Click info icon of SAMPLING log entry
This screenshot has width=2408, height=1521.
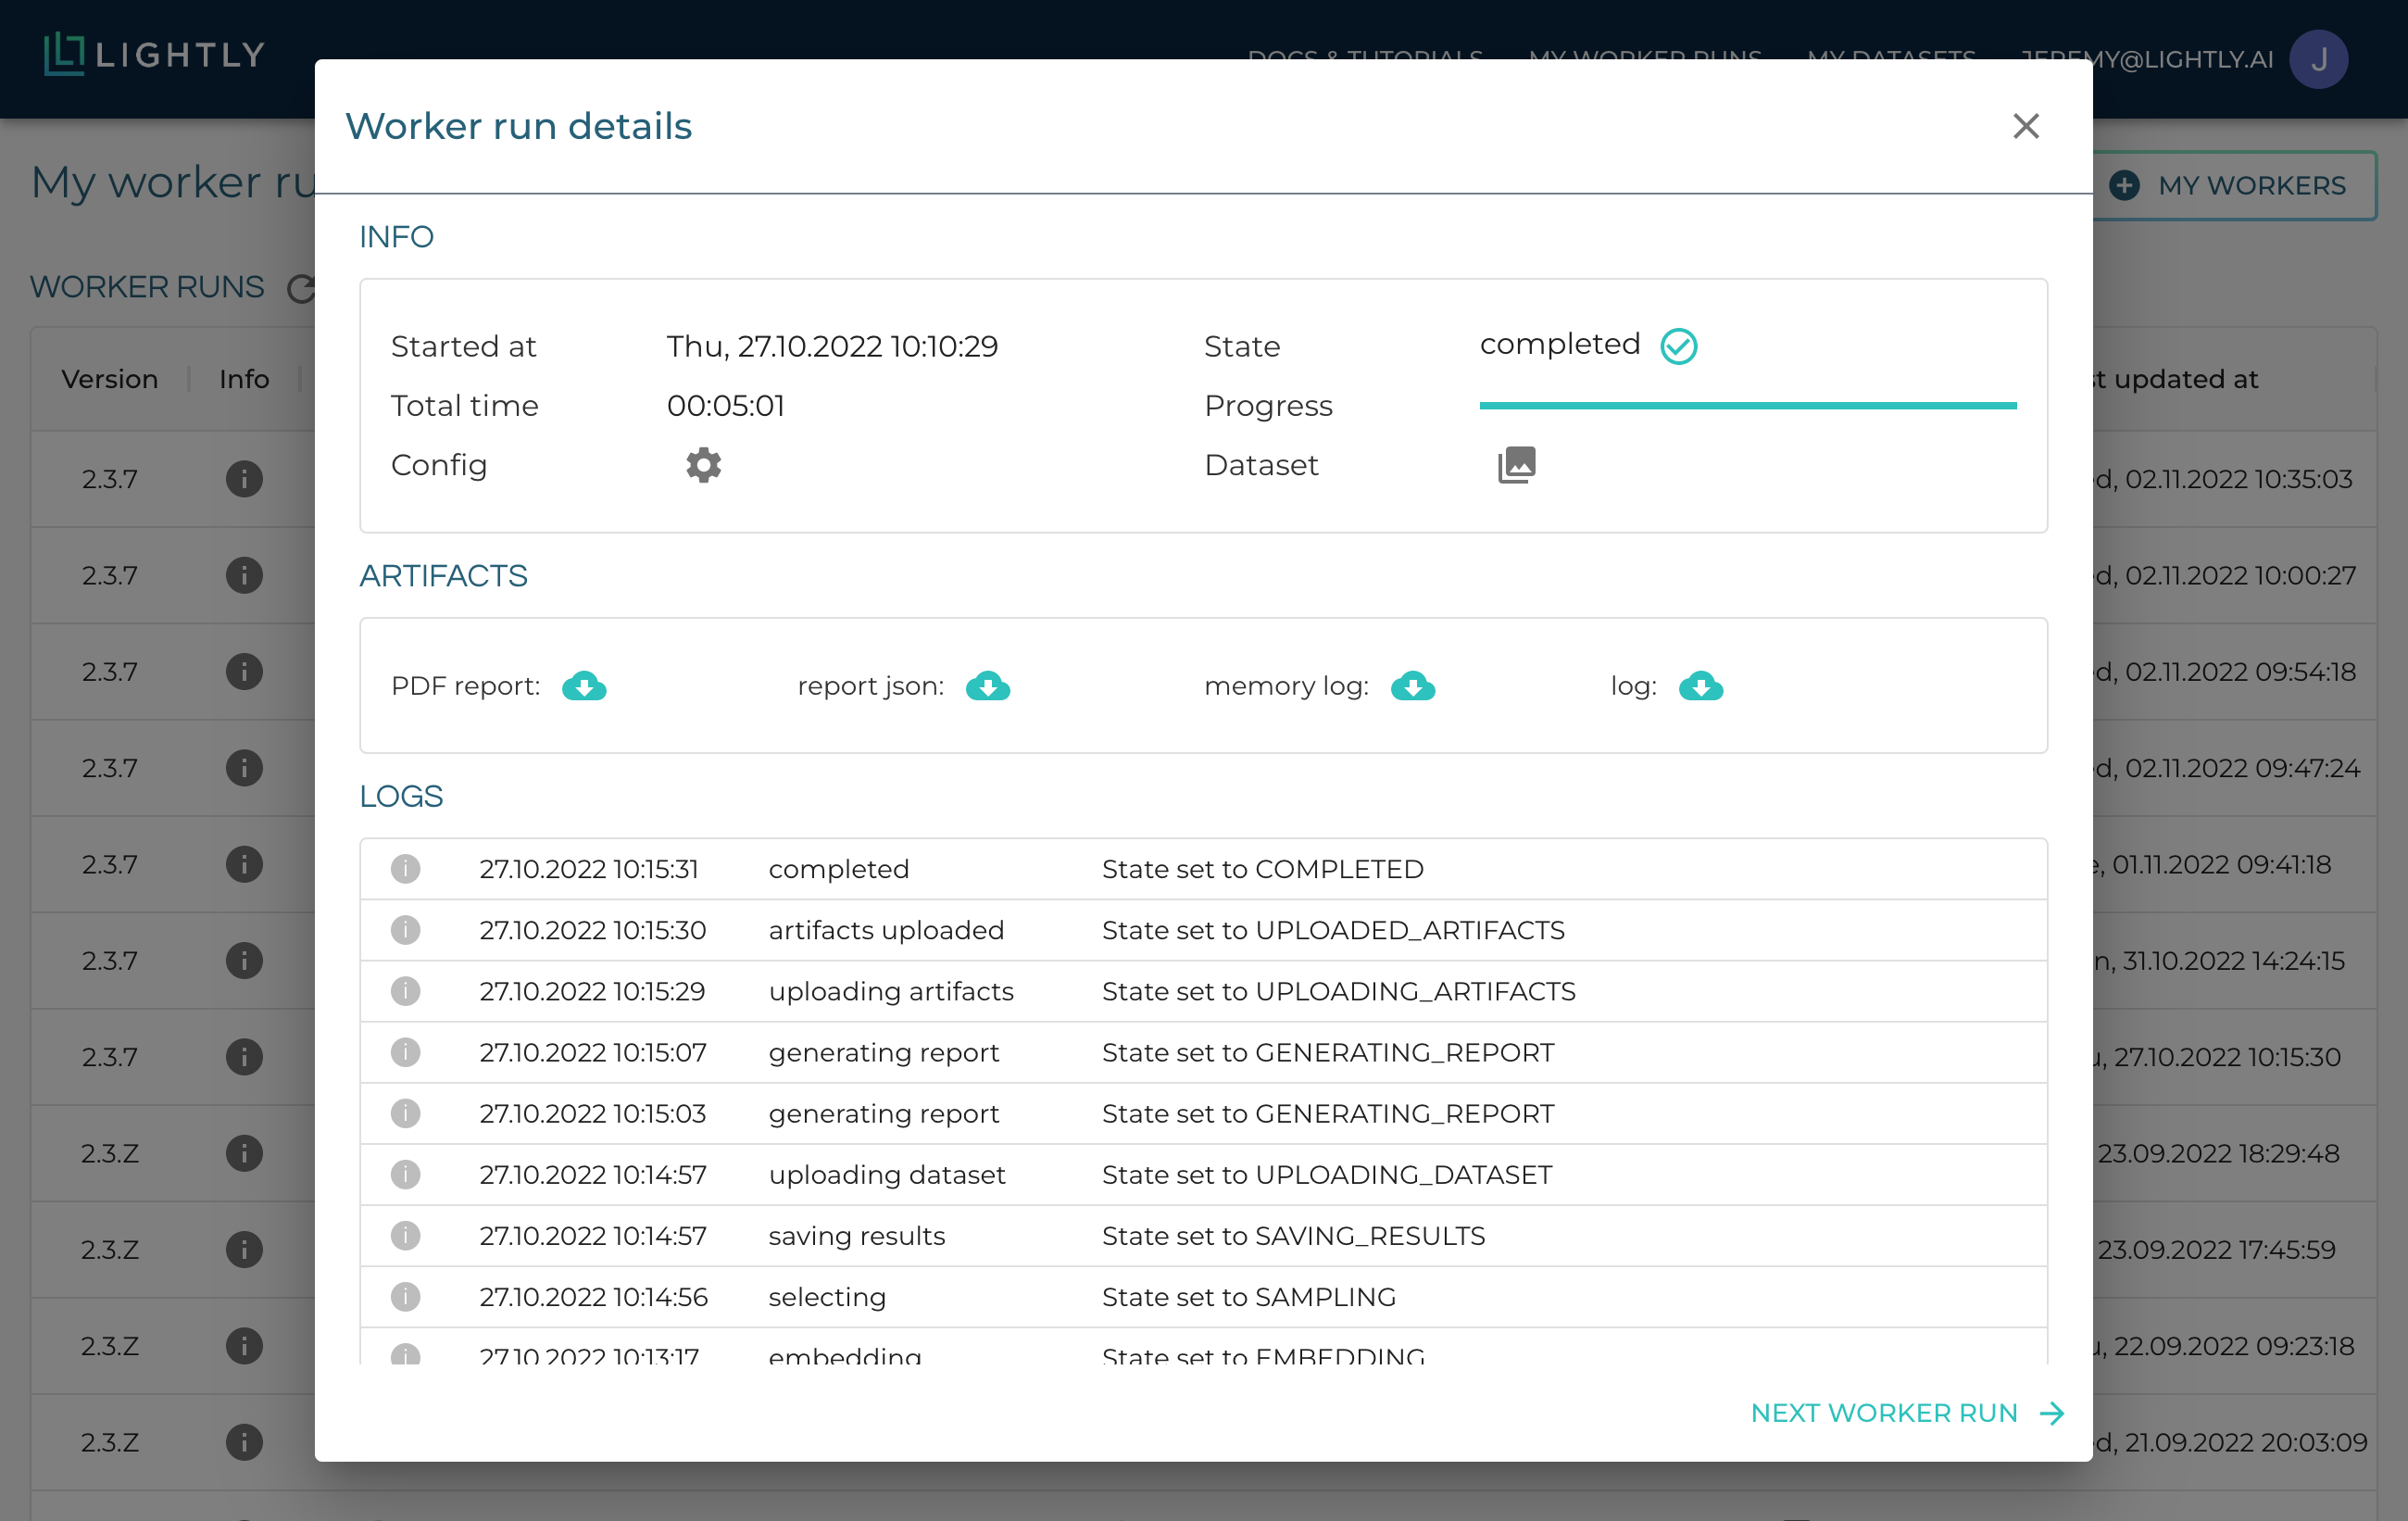(405, 1297)
